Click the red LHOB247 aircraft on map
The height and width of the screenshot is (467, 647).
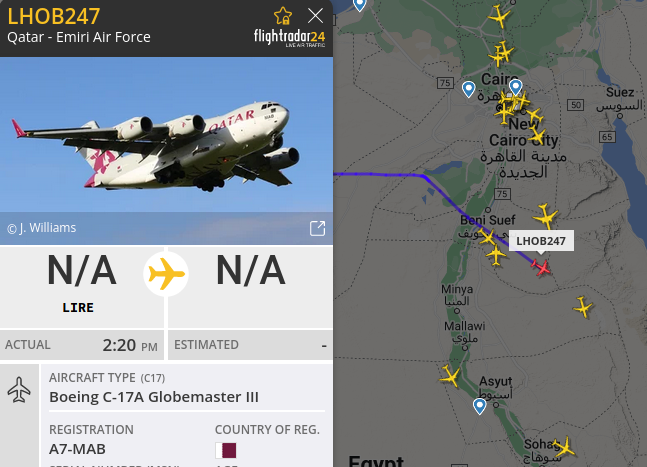541,267
